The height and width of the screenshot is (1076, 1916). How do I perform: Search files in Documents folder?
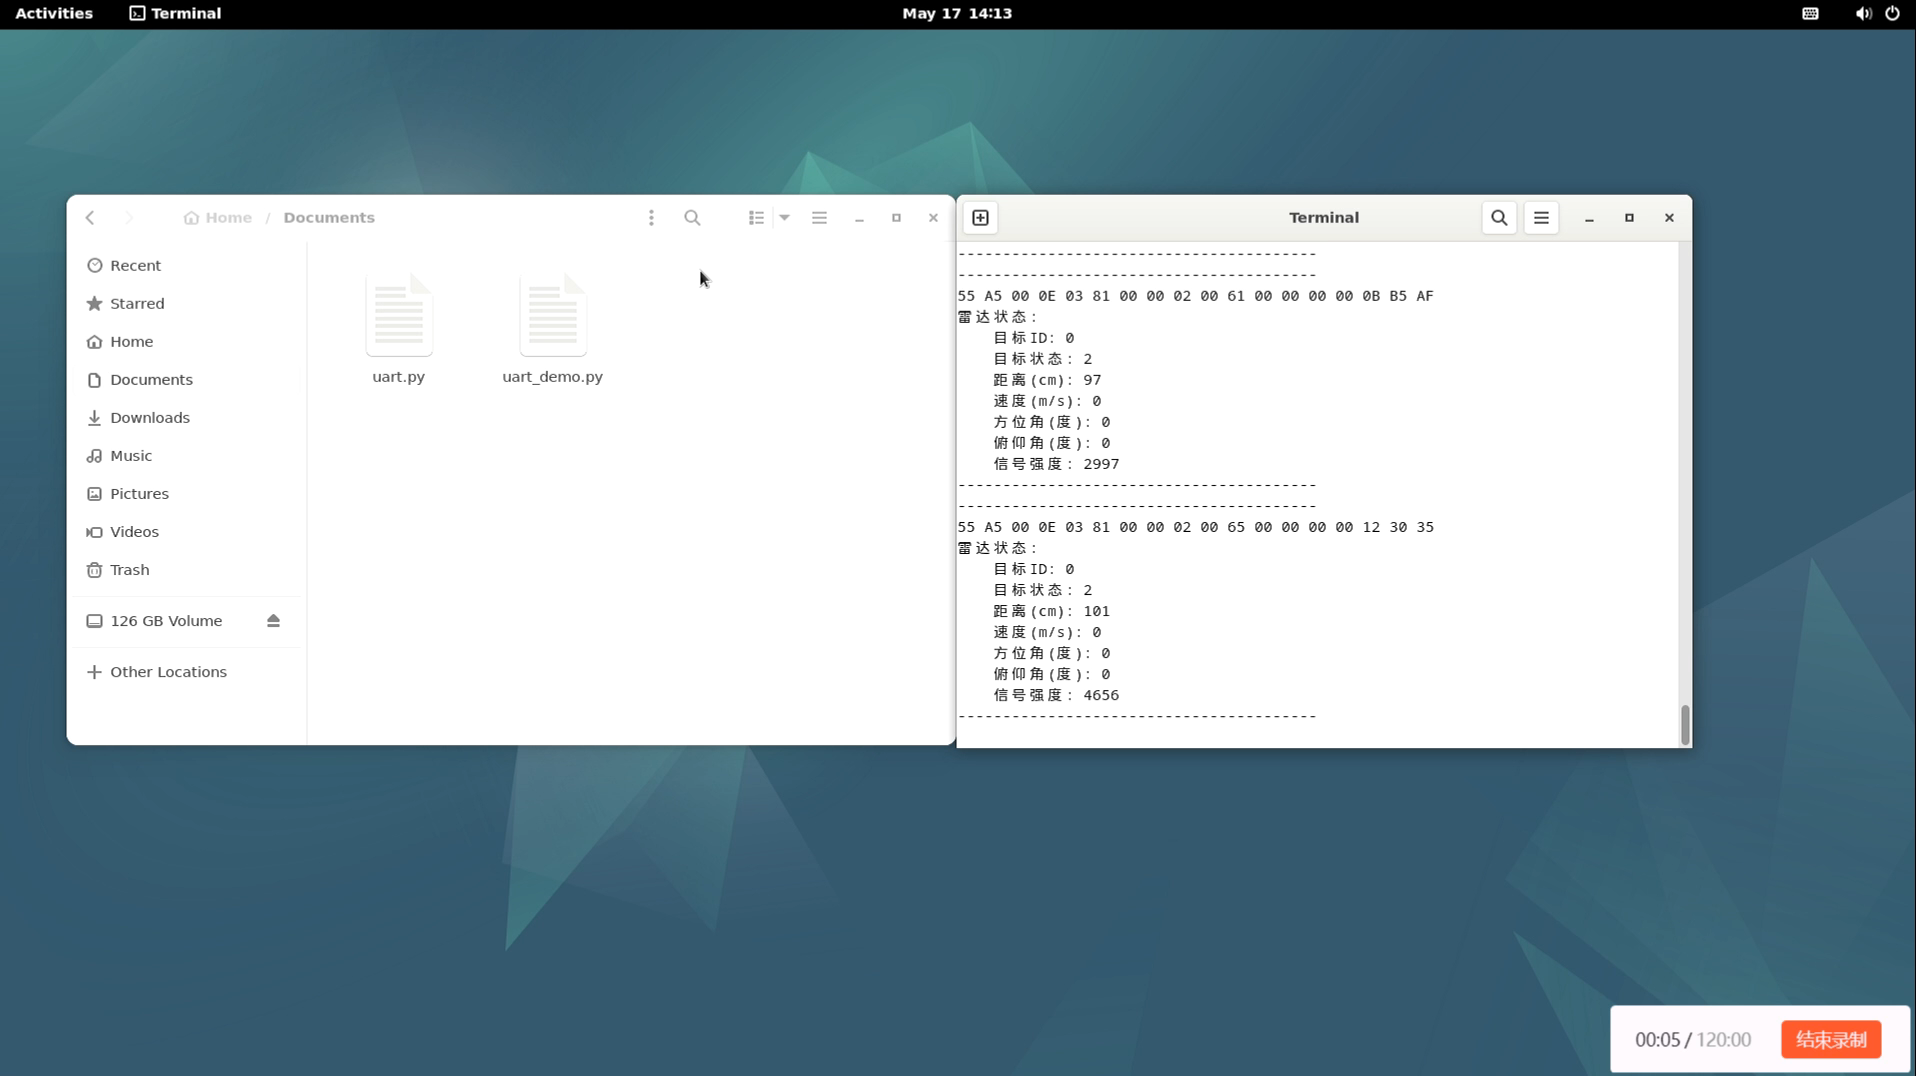[692, 217]
